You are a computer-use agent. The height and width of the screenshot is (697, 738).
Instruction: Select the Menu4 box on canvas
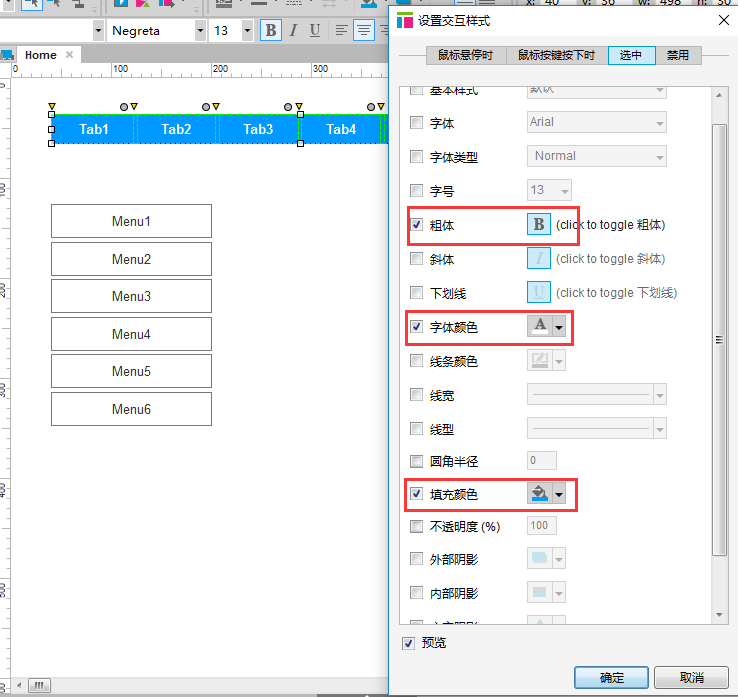point(131,334)
